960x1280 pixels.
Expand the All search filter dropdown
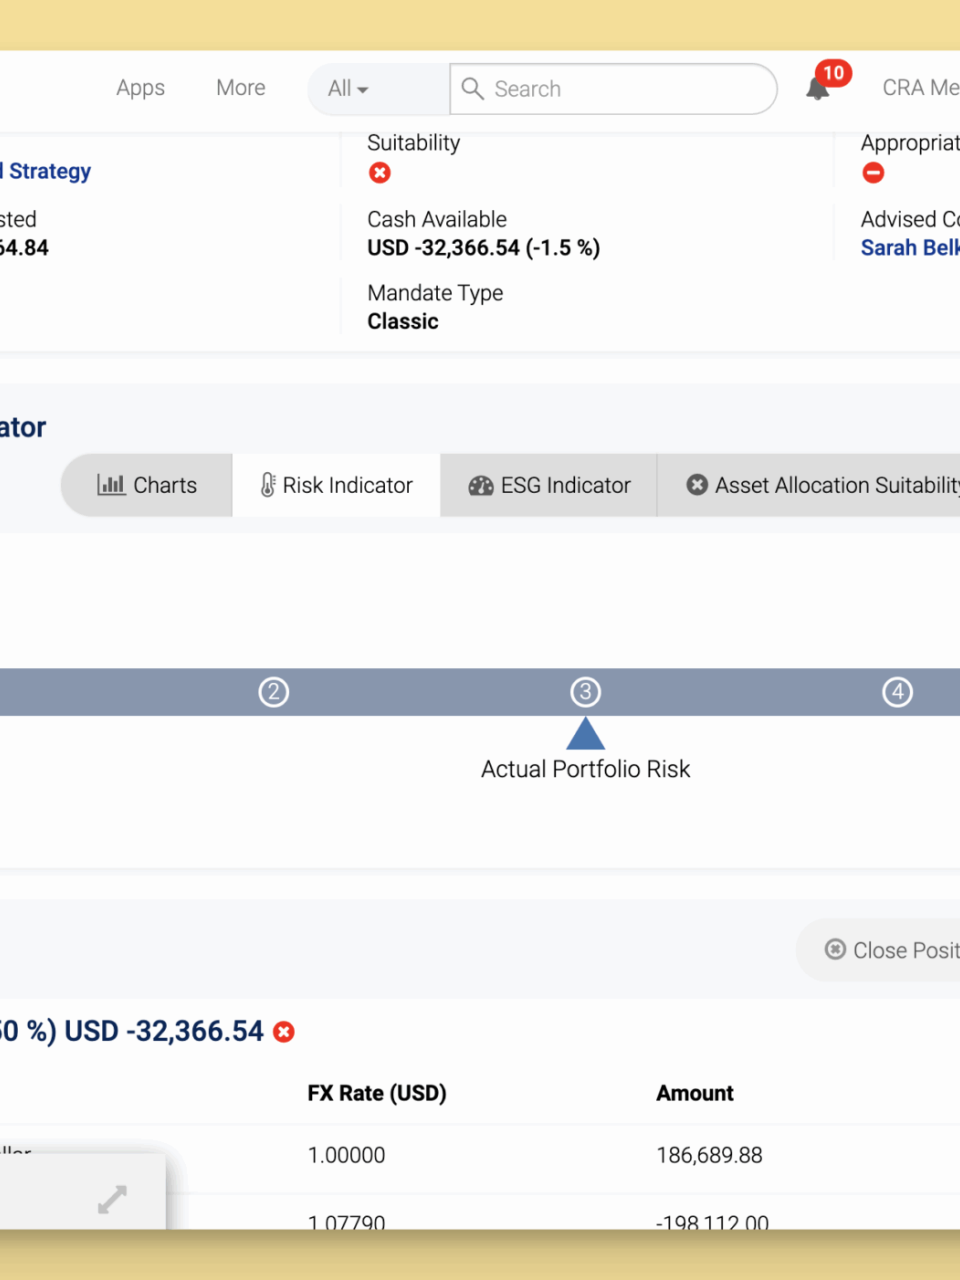click(348, 89)
